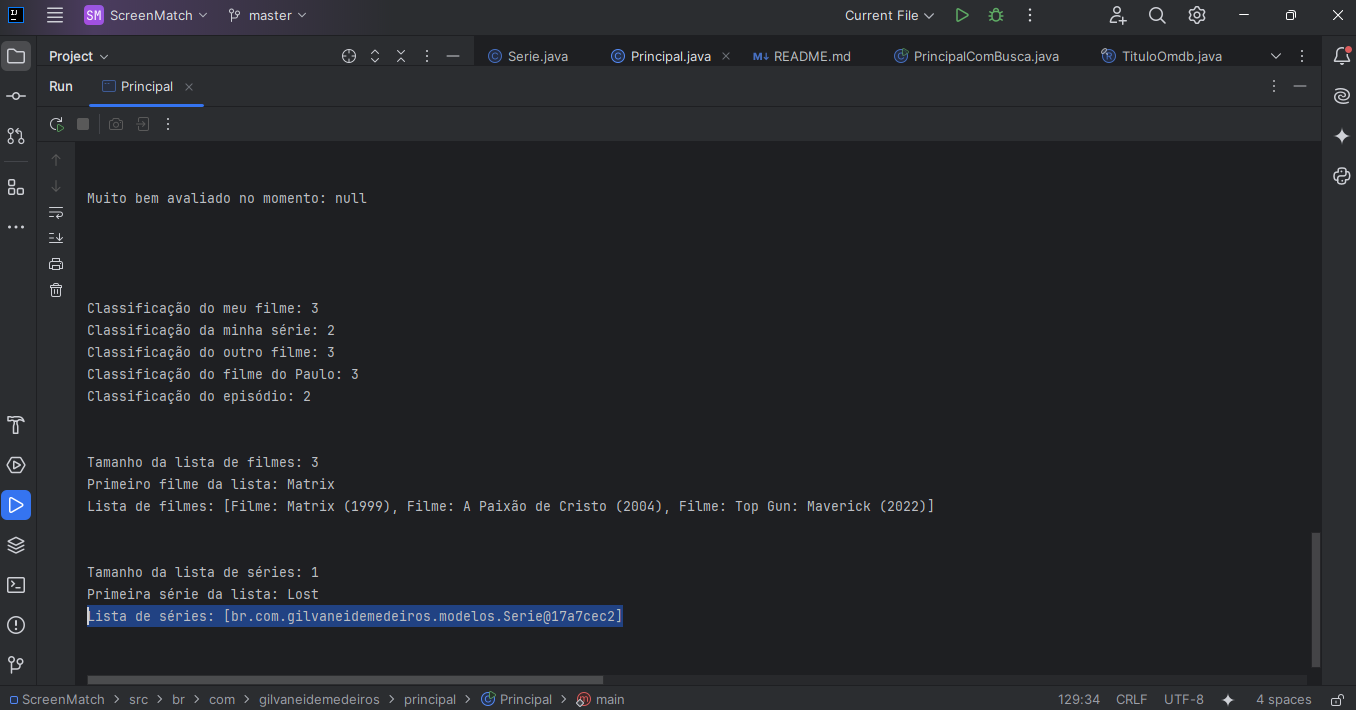
Task: Open editor tabs options menu
Action: (1301, 56)
